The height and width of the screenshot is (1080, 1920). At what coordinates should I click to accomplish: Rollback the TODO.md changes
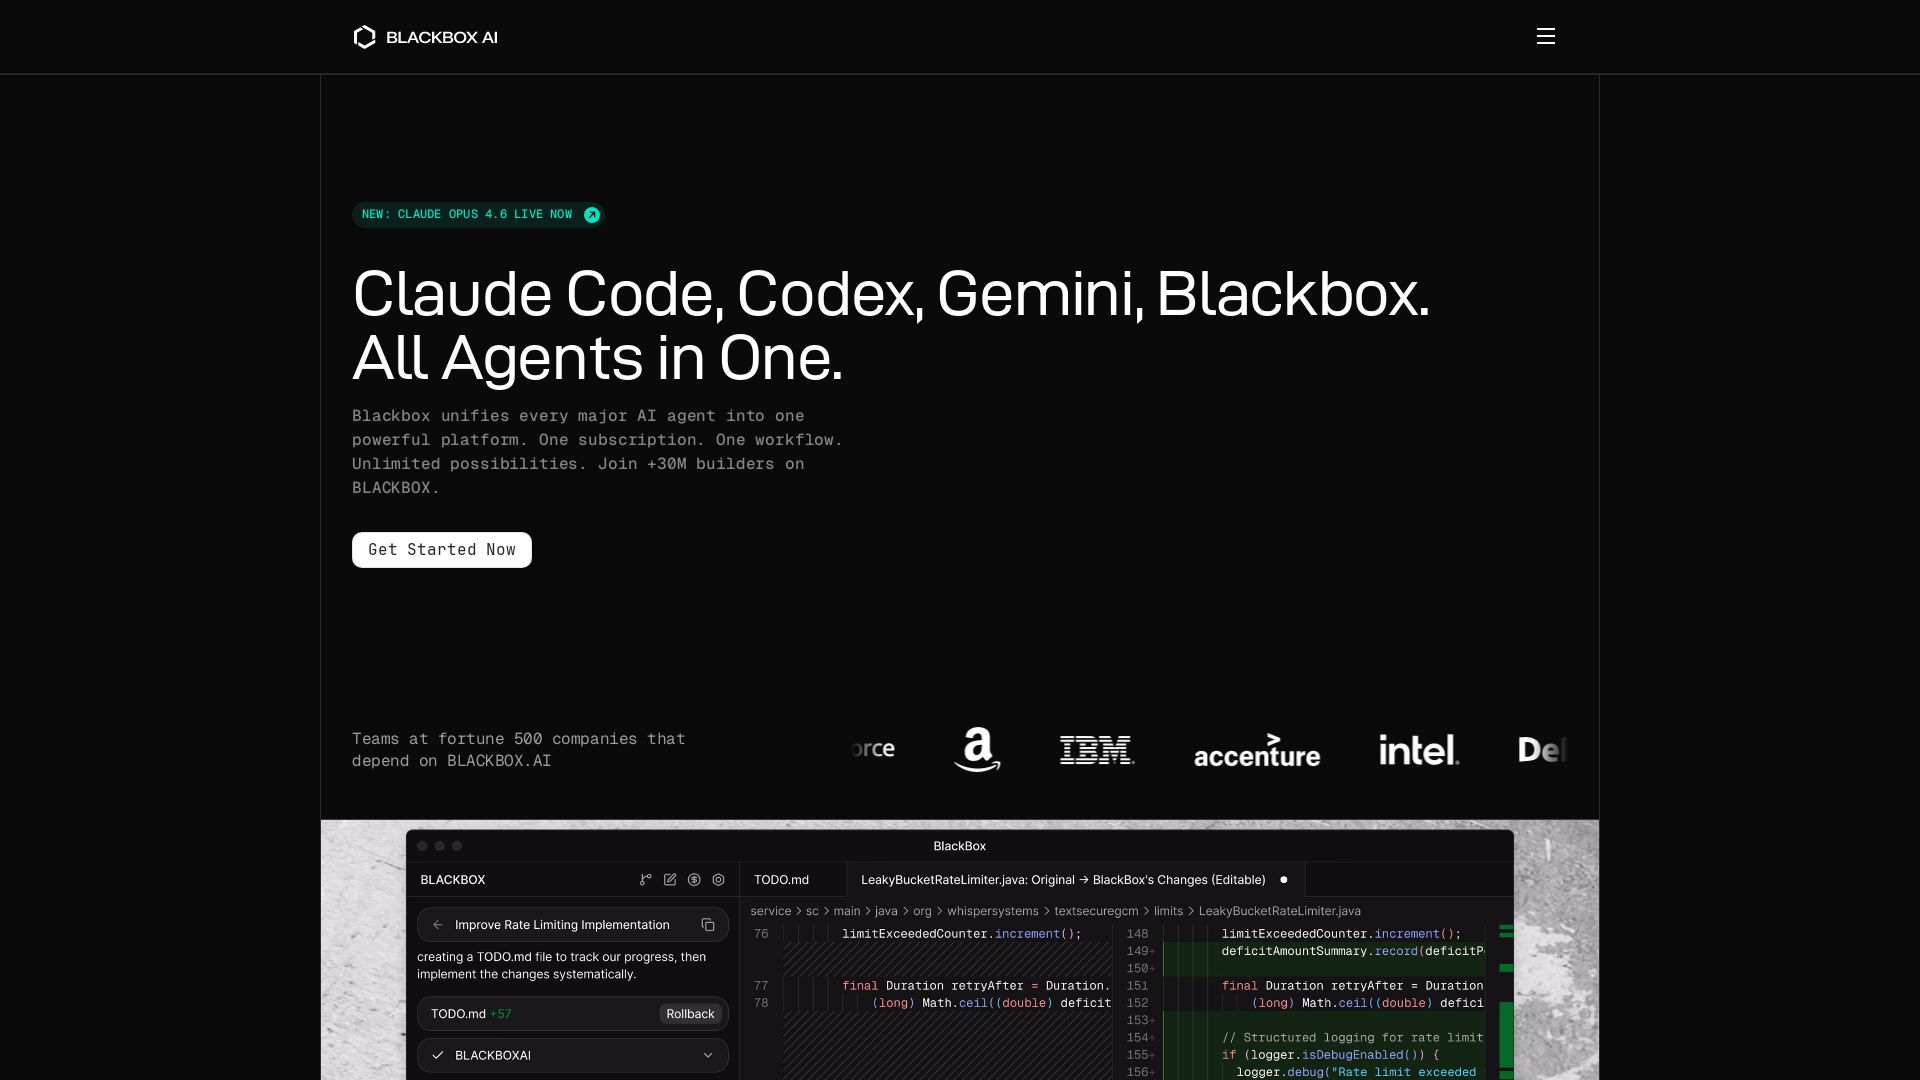(689, 1013)
